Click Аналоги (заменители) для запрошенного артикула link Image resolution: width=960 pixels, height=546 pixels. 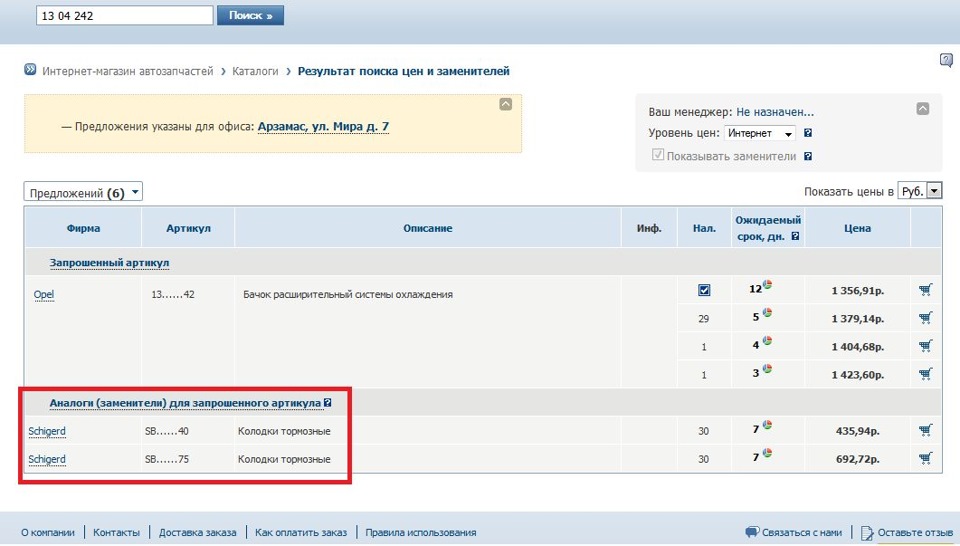point(185,403)
